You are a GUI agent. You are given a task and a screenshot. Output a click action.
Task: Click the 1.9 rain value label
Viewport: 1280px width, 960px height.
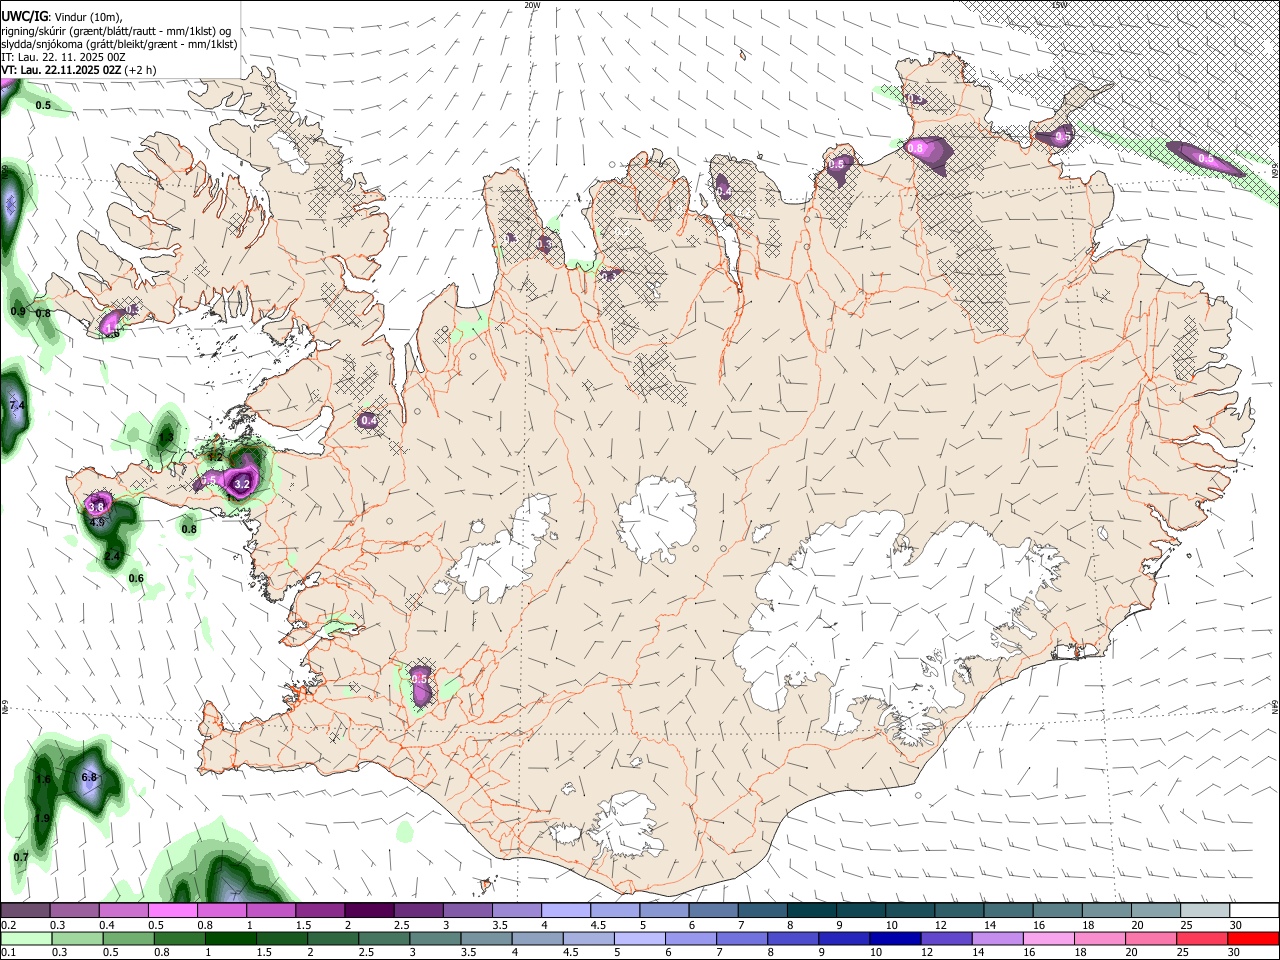click(42, 818)
